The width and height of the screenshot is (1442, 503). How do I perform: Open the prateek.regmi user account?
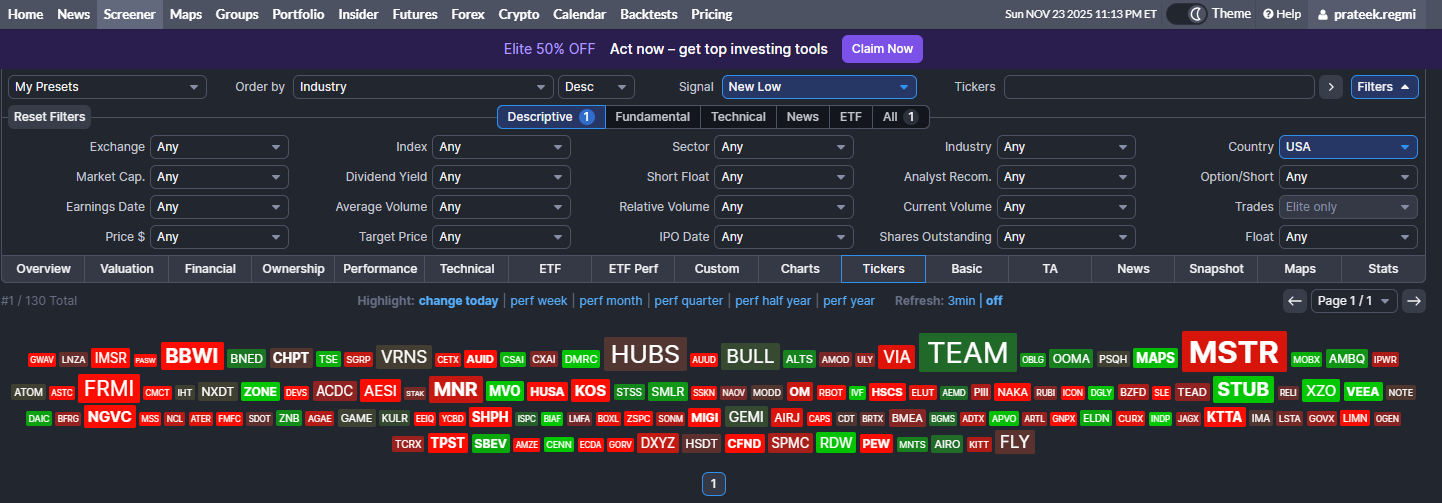pyautogui.click(x=1367, y=14)
